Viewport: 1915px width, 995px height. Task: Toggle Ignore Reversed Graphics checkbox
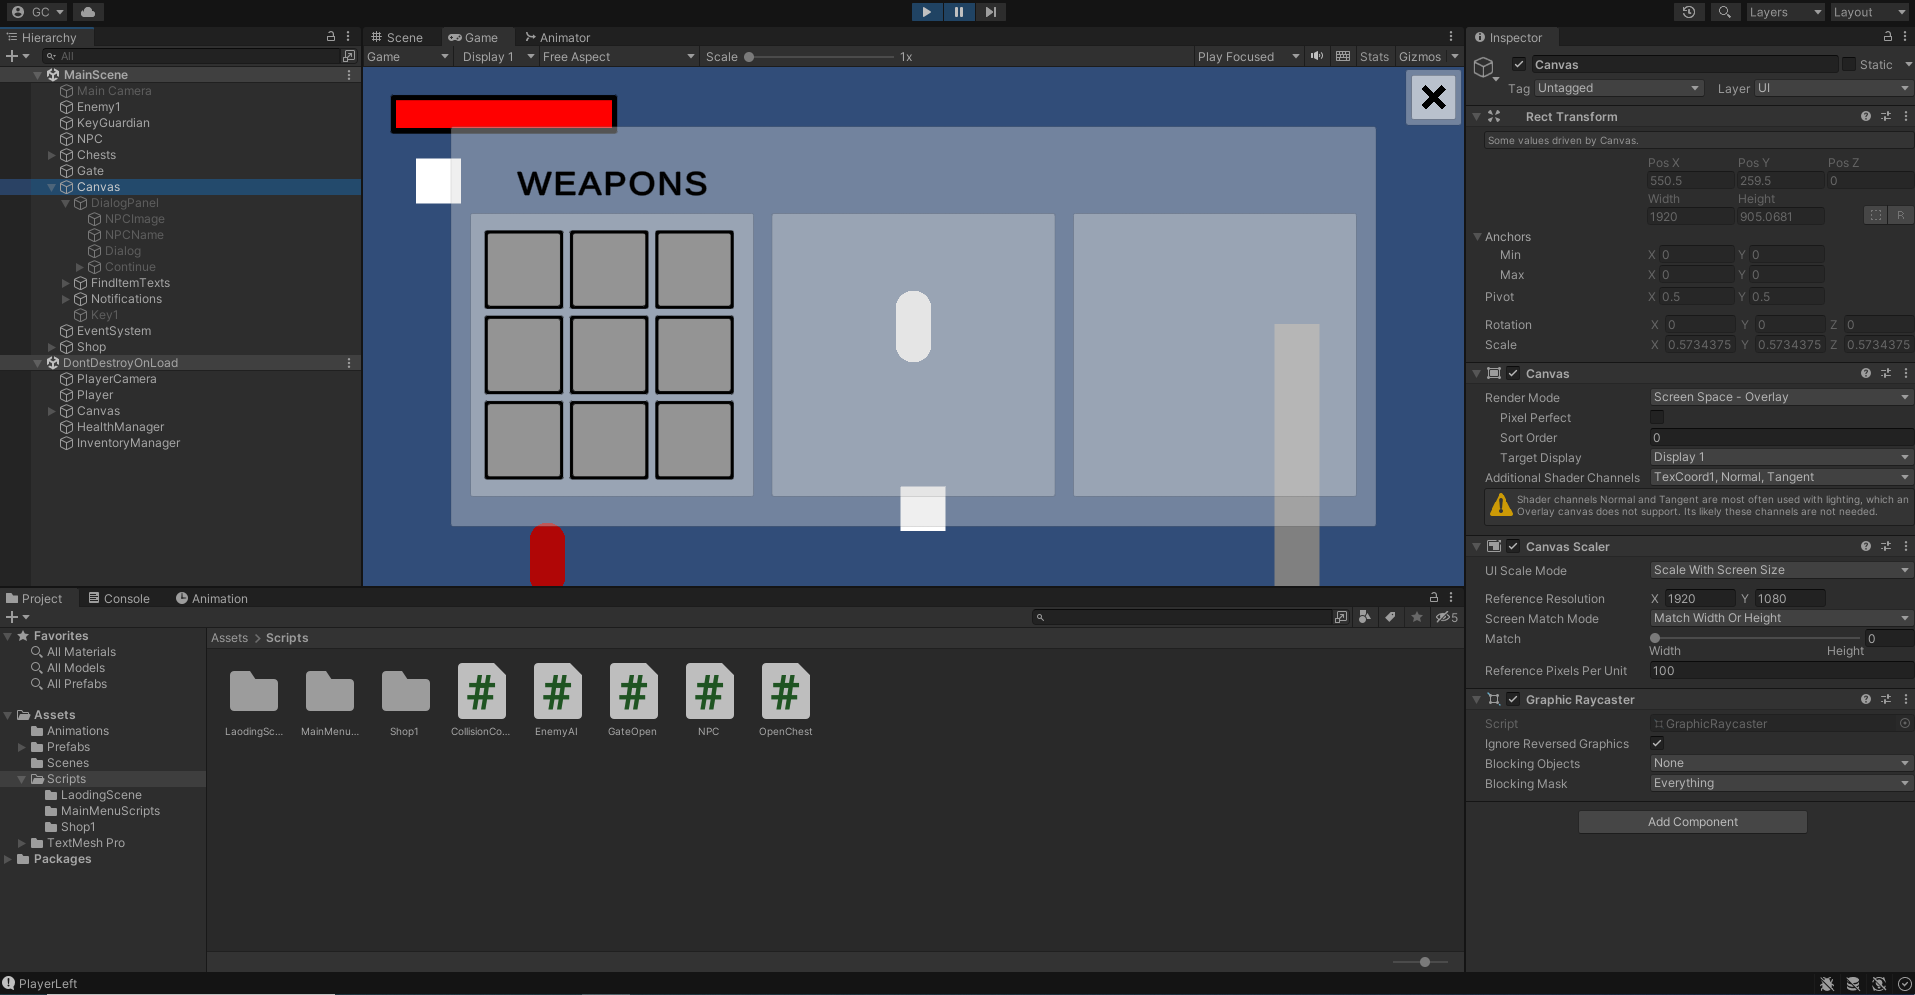(1657, 743)
